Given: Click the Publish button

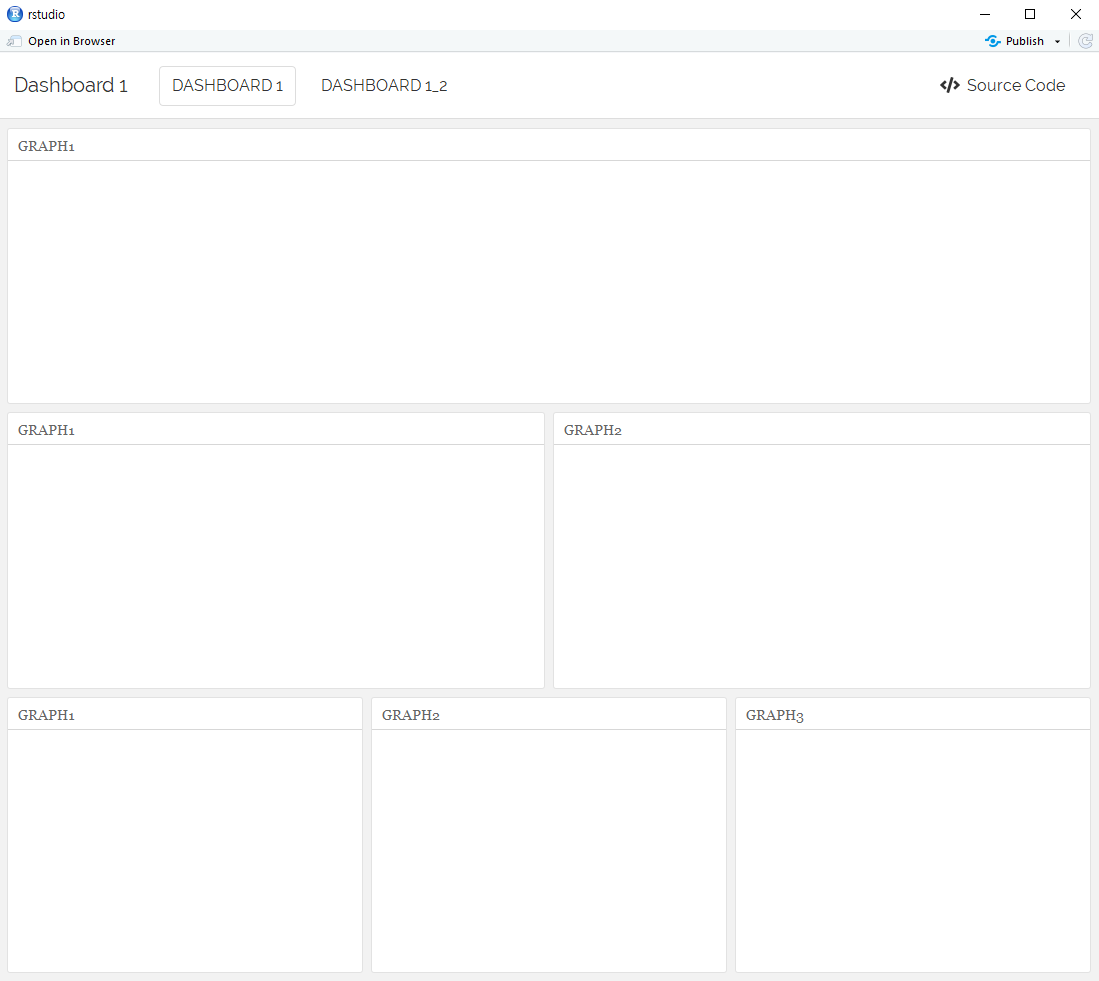Looking at the screenshot, I should 1023,41.
